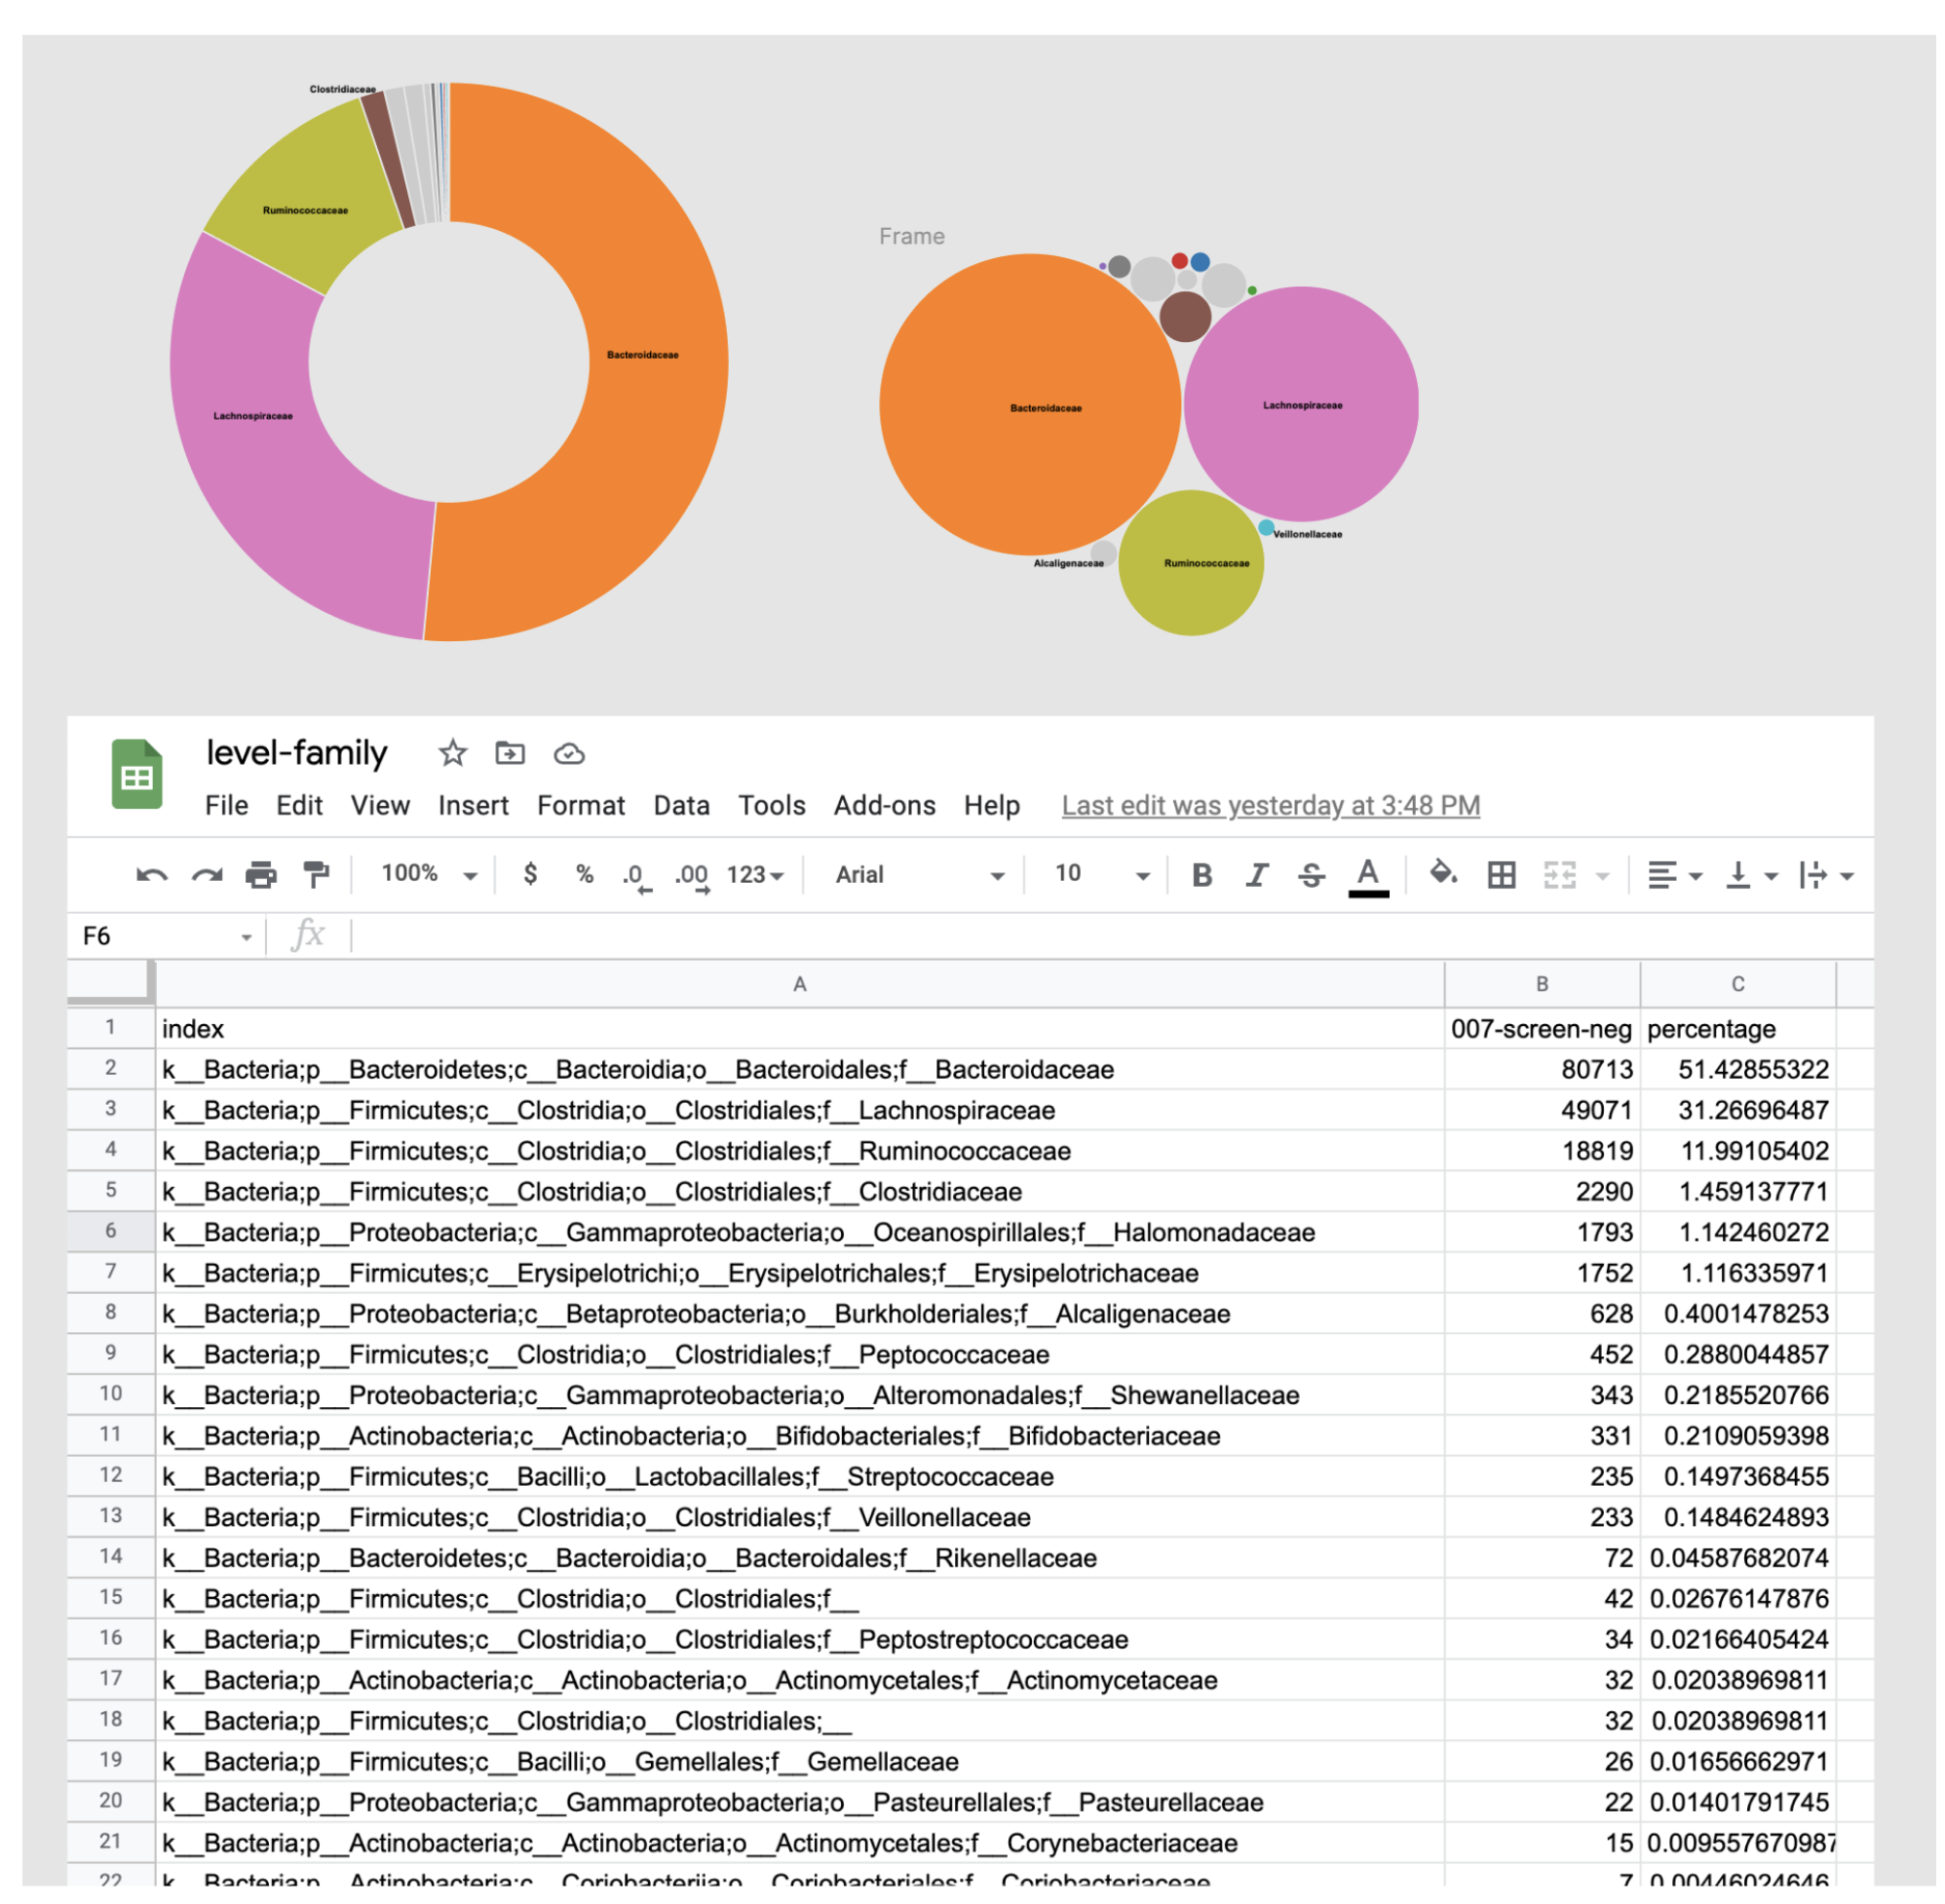This screenshot has height=1904, width=1945.
Task: Open the Borders tool
Action: coord(1501,875)
